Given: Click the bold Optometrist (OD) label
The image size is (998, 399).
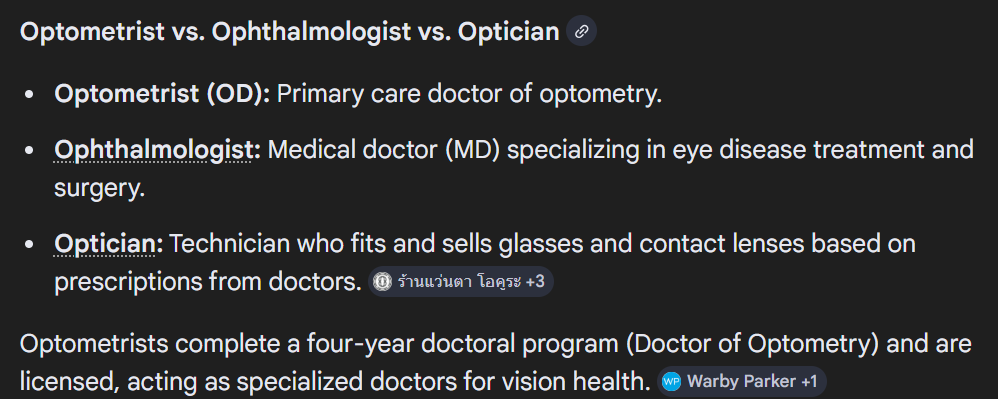Looking at the screenshot, I should [x=162, y=94].
